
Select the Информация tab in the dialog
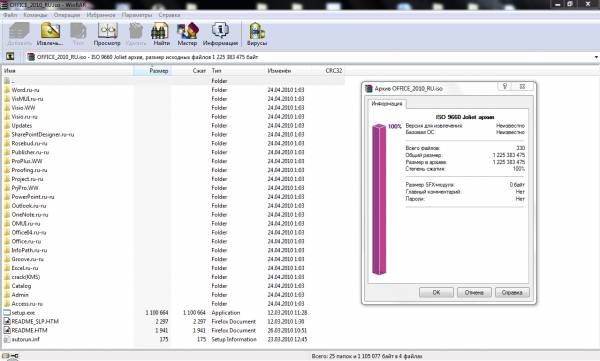[x=387, y=104]
